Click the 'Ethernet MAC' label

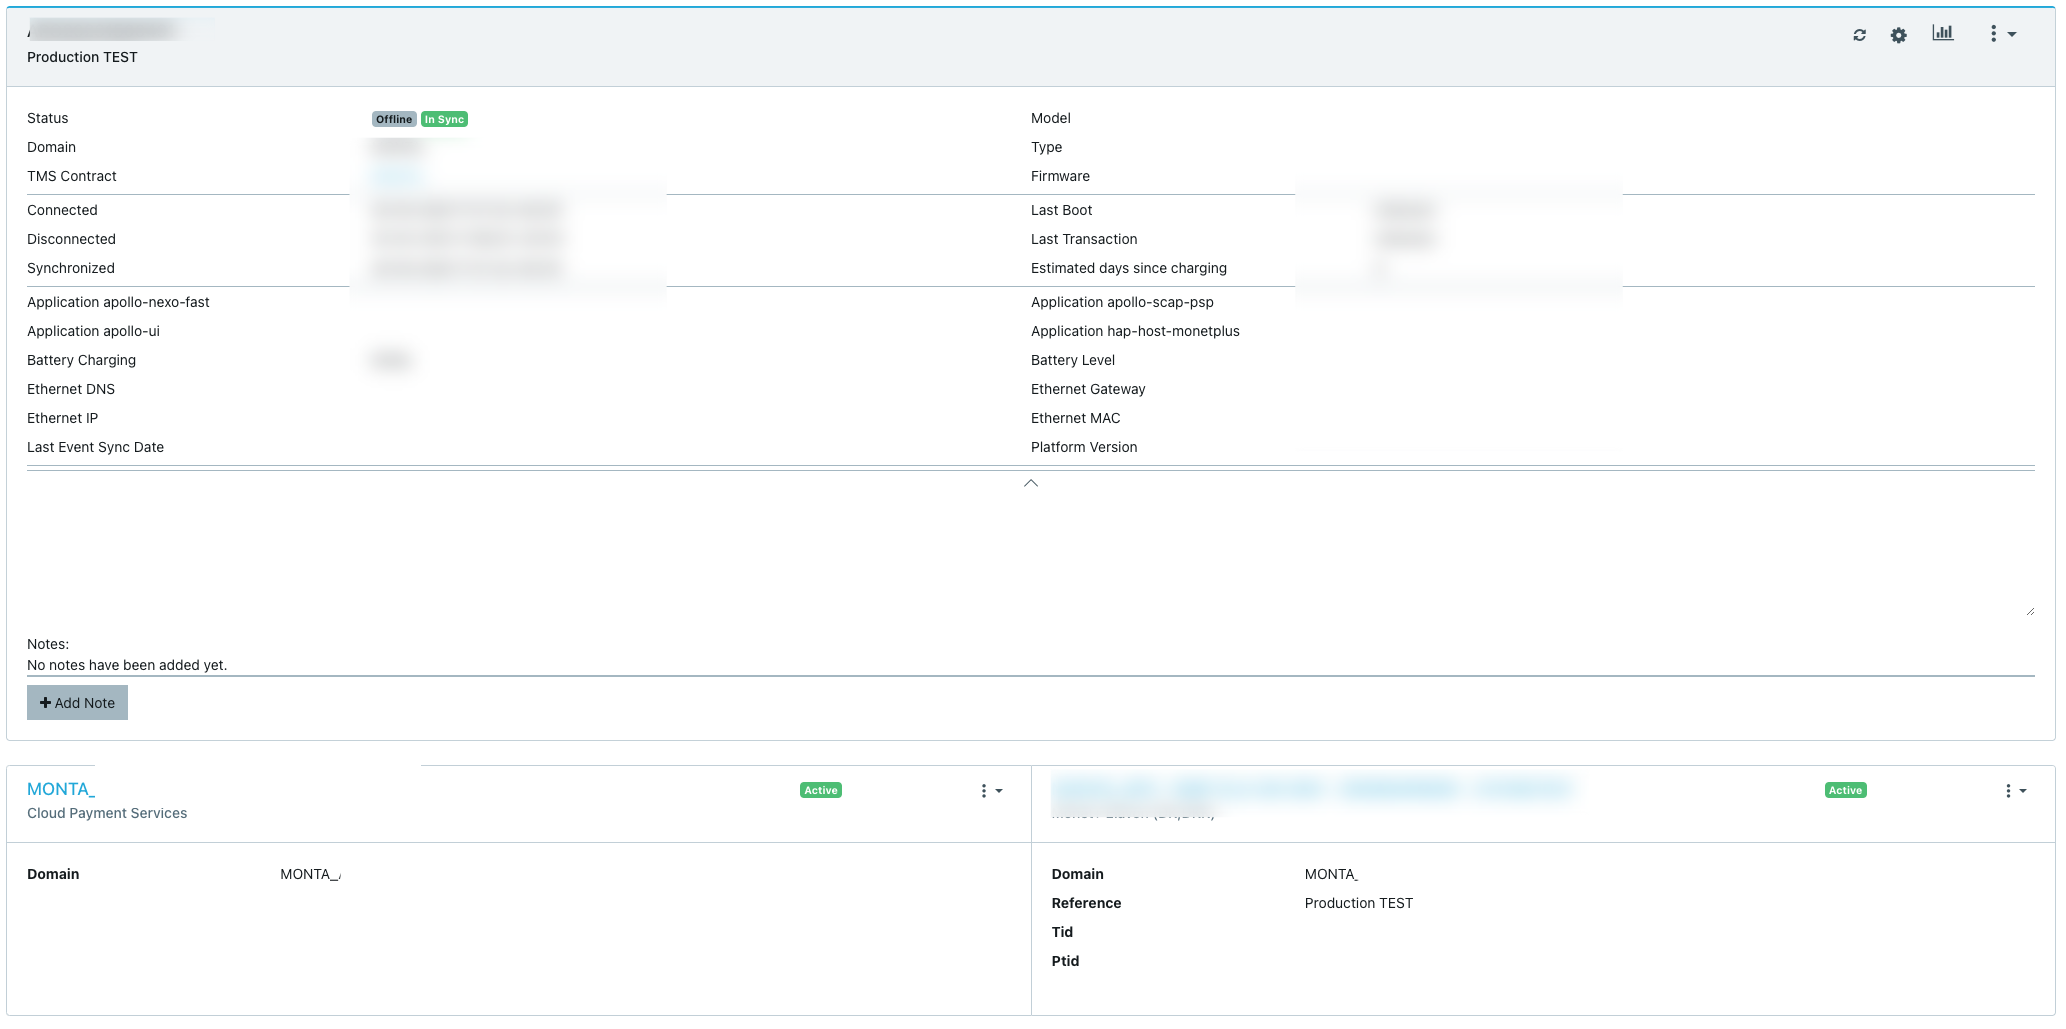pos(1075,418)
